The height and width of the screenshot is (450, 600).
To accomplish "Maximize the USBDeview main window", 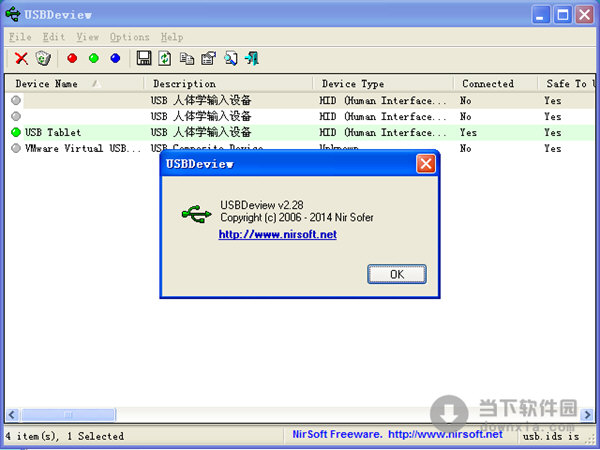I will 562,15.
